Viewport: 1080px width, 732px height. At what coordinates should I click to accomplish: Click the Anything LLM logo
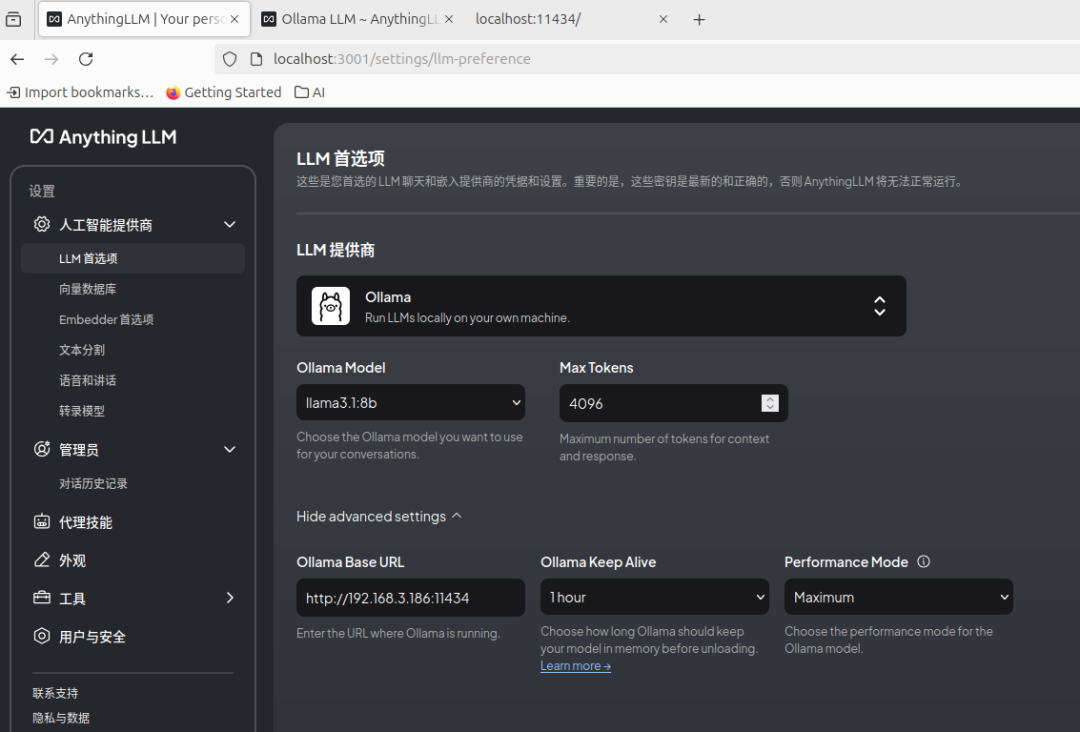tap(103, 137)
